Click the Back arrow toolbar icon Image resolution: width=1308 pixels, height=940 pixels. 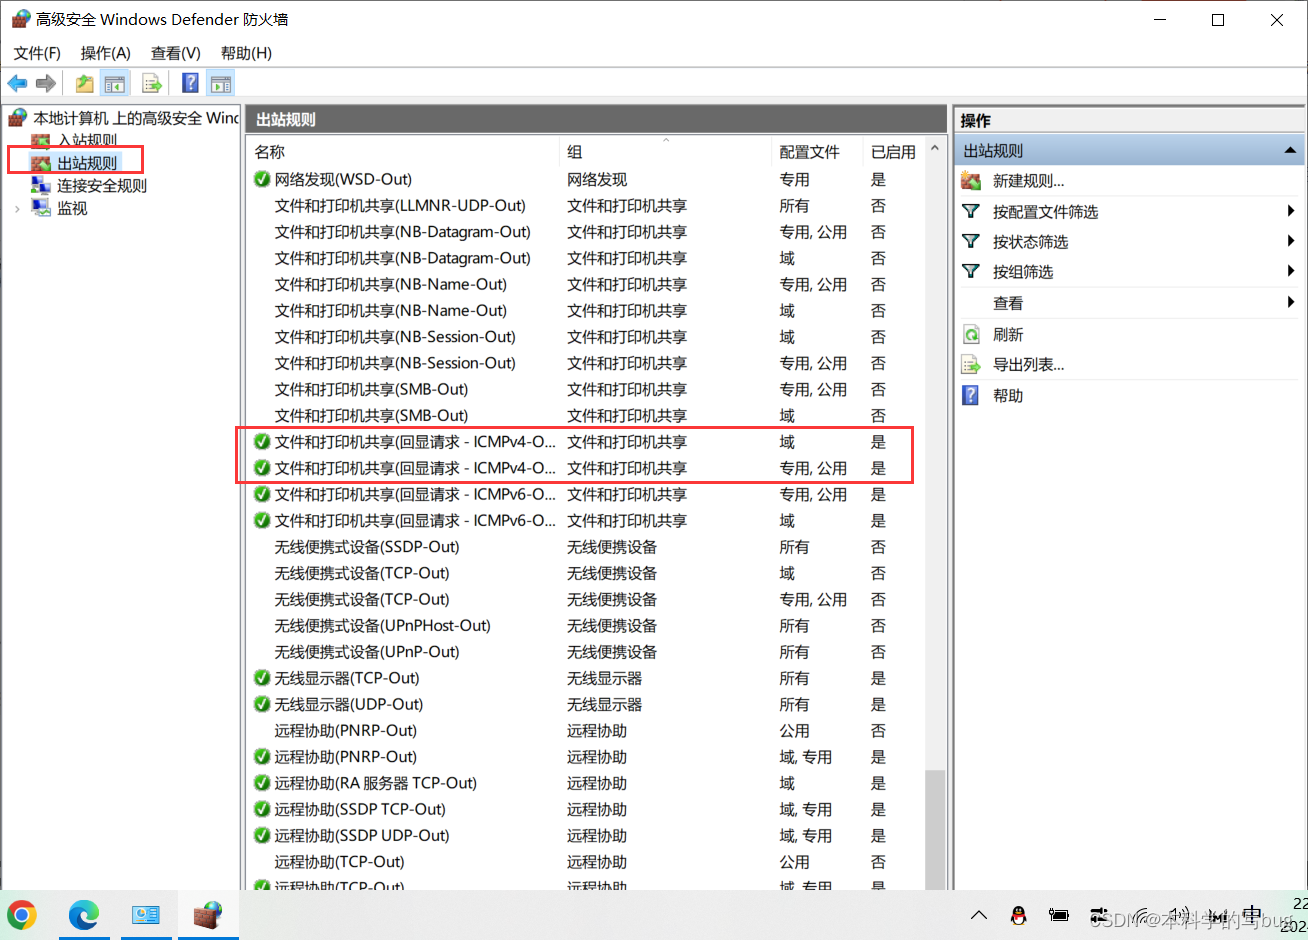coord(17,84)
